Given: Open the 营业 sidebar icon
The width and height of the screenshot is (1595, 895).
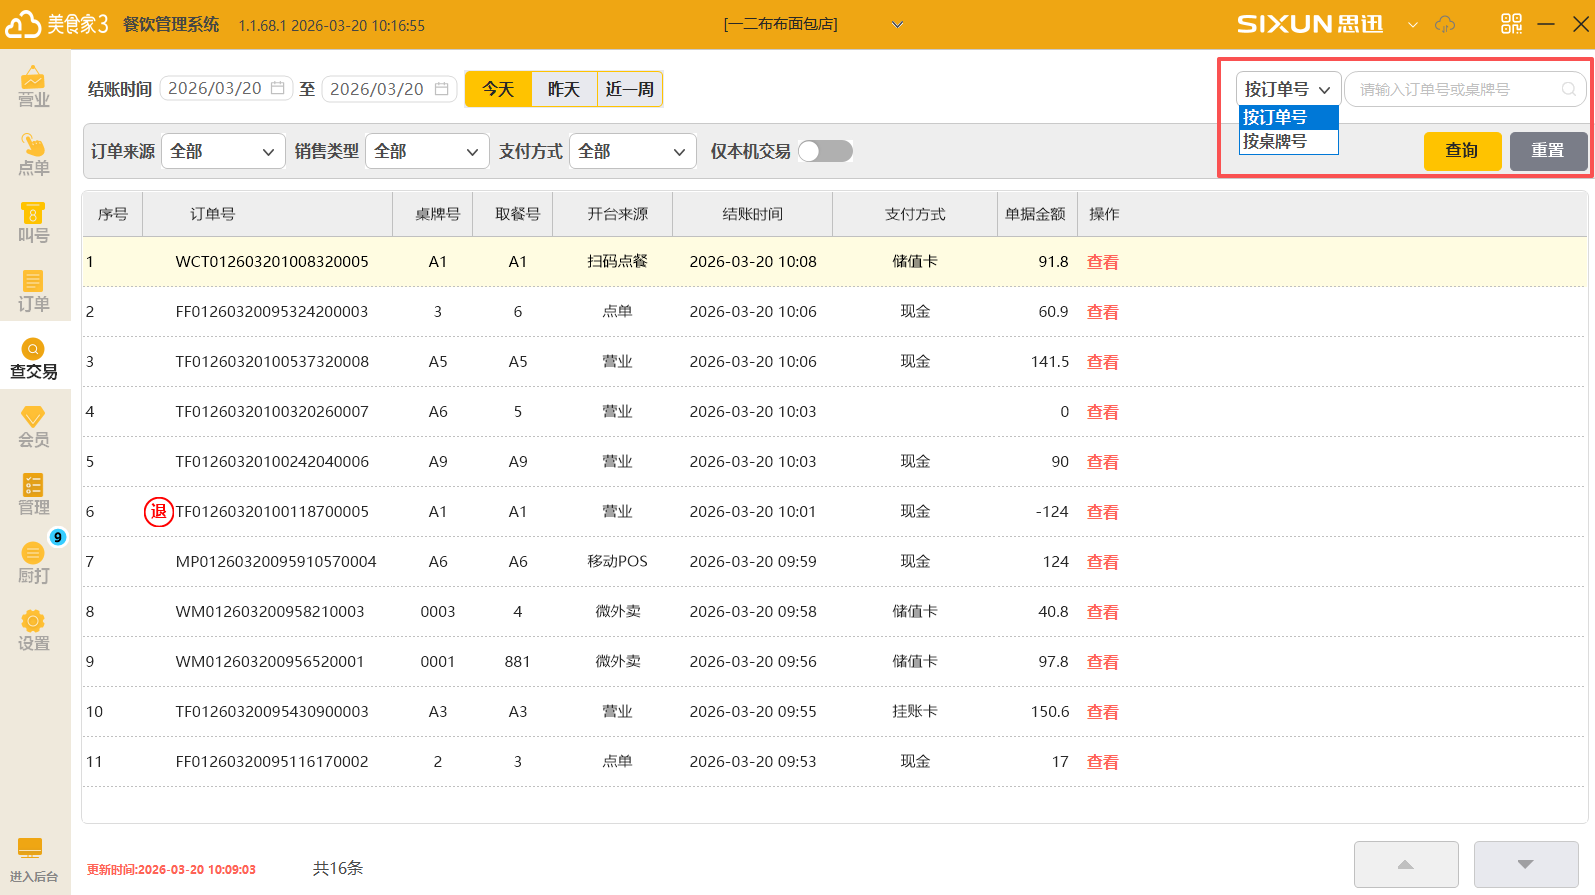Looking at the screenshot, I should coord(34,86).
